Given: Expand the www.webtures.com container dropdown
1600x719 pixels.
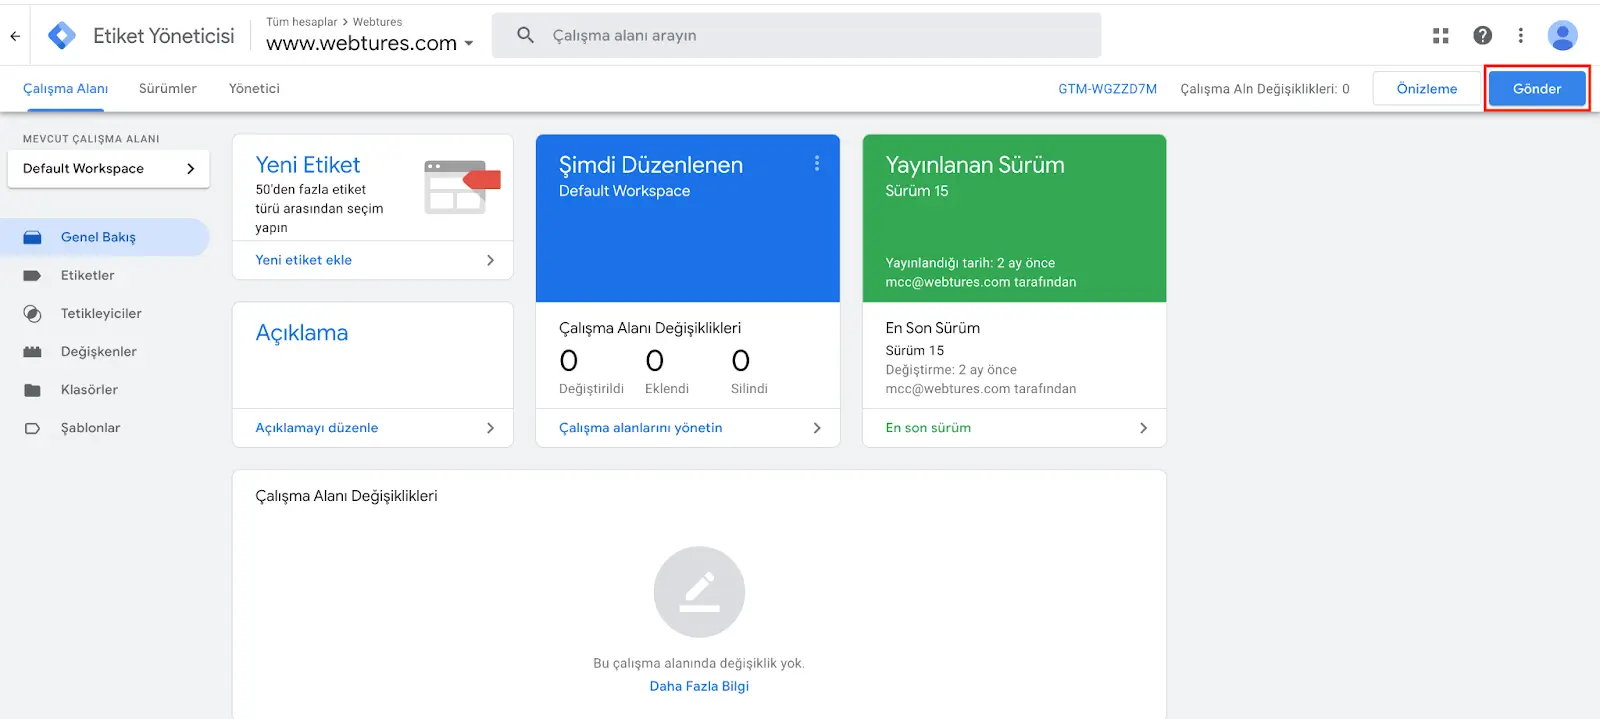Looking at the screenshot, I should pos(469,44).
